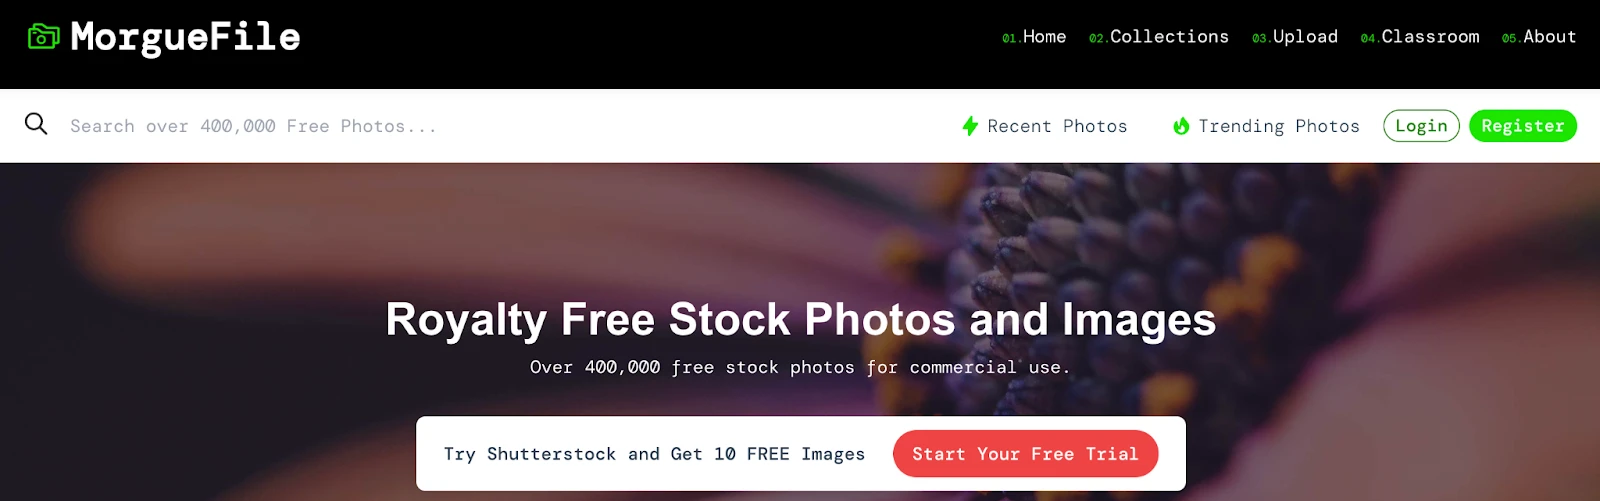Click the Login button
The width and height of the screenshot is (1600, 501).
point(1421,126)
